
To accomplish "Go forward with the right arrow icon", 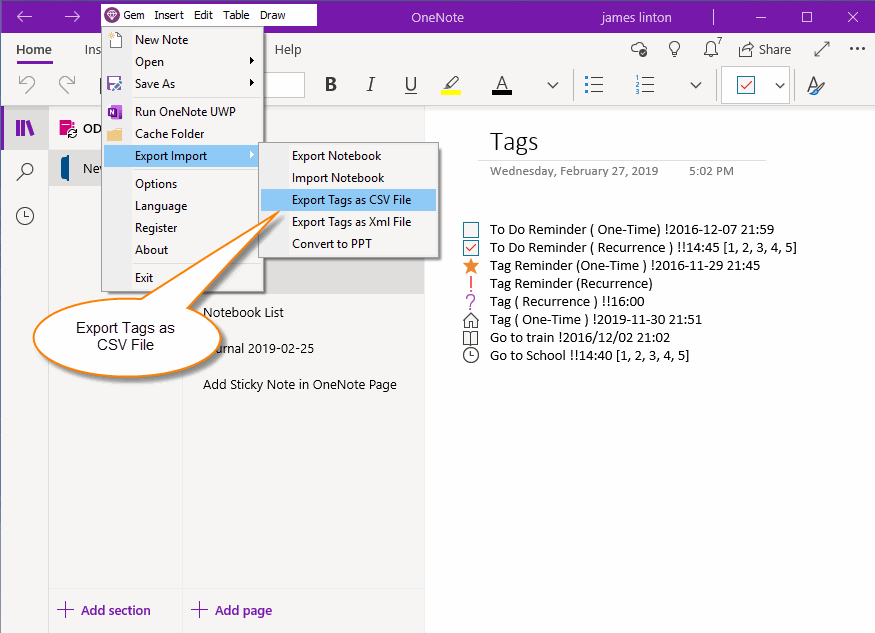I will (72, 17).
